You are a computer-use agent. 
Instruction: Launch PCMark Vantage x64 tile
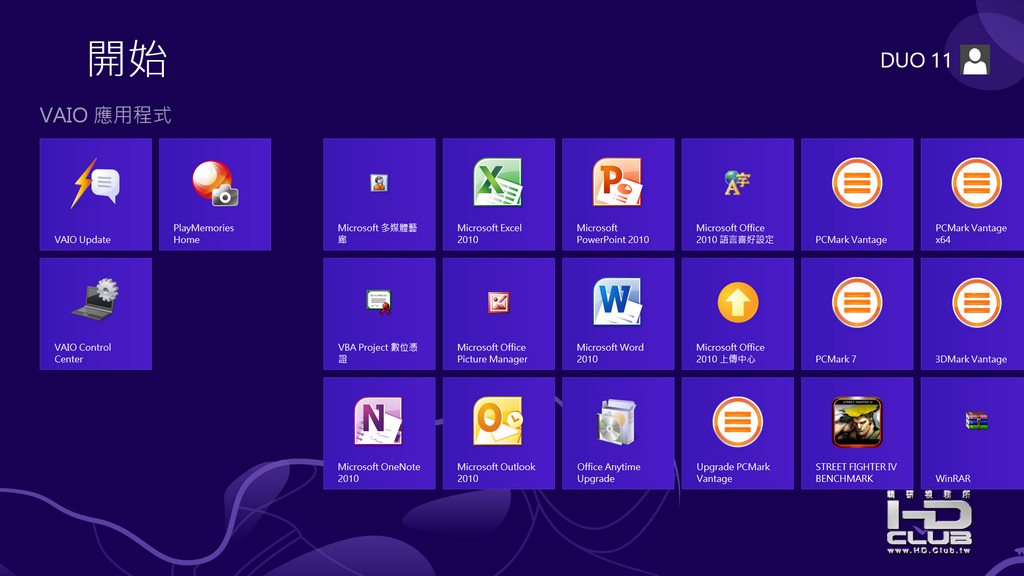tap(972, 194)
